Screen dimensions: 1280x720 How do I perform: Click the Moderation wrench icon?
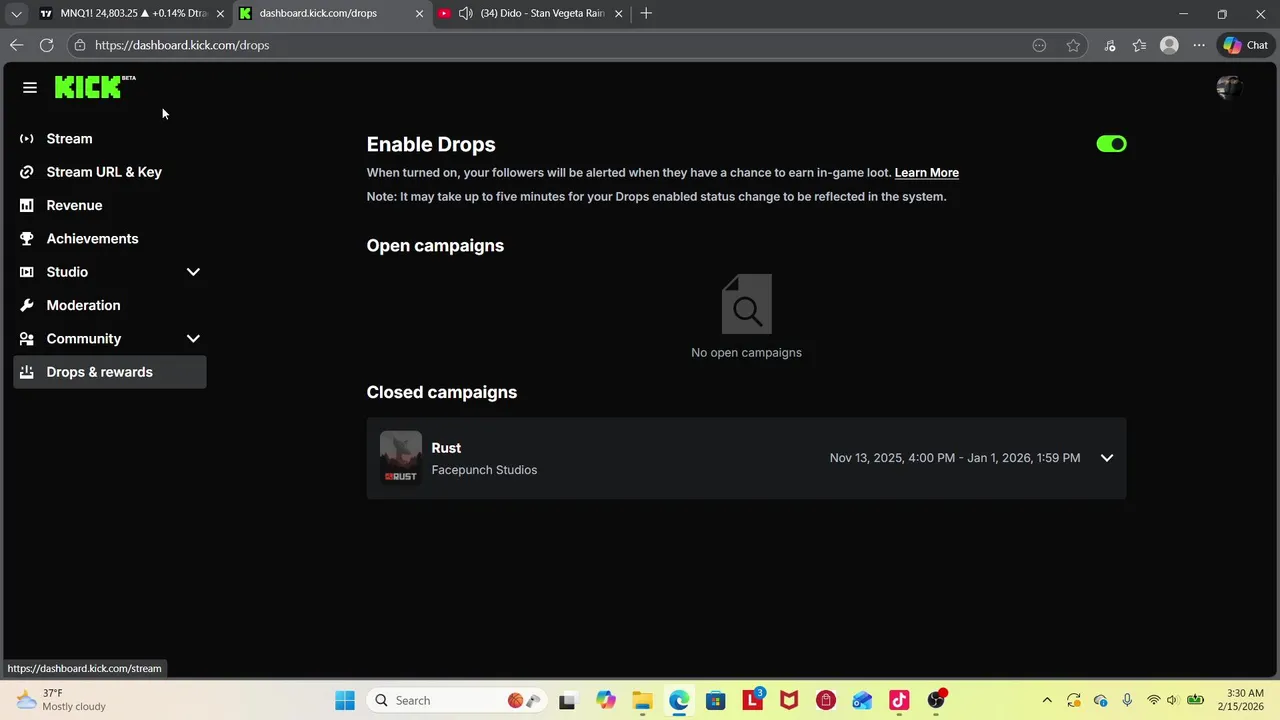[x=27, y=305]
